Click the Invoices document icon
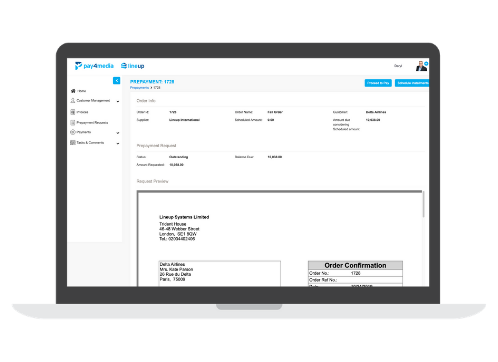 pos(73,112)
